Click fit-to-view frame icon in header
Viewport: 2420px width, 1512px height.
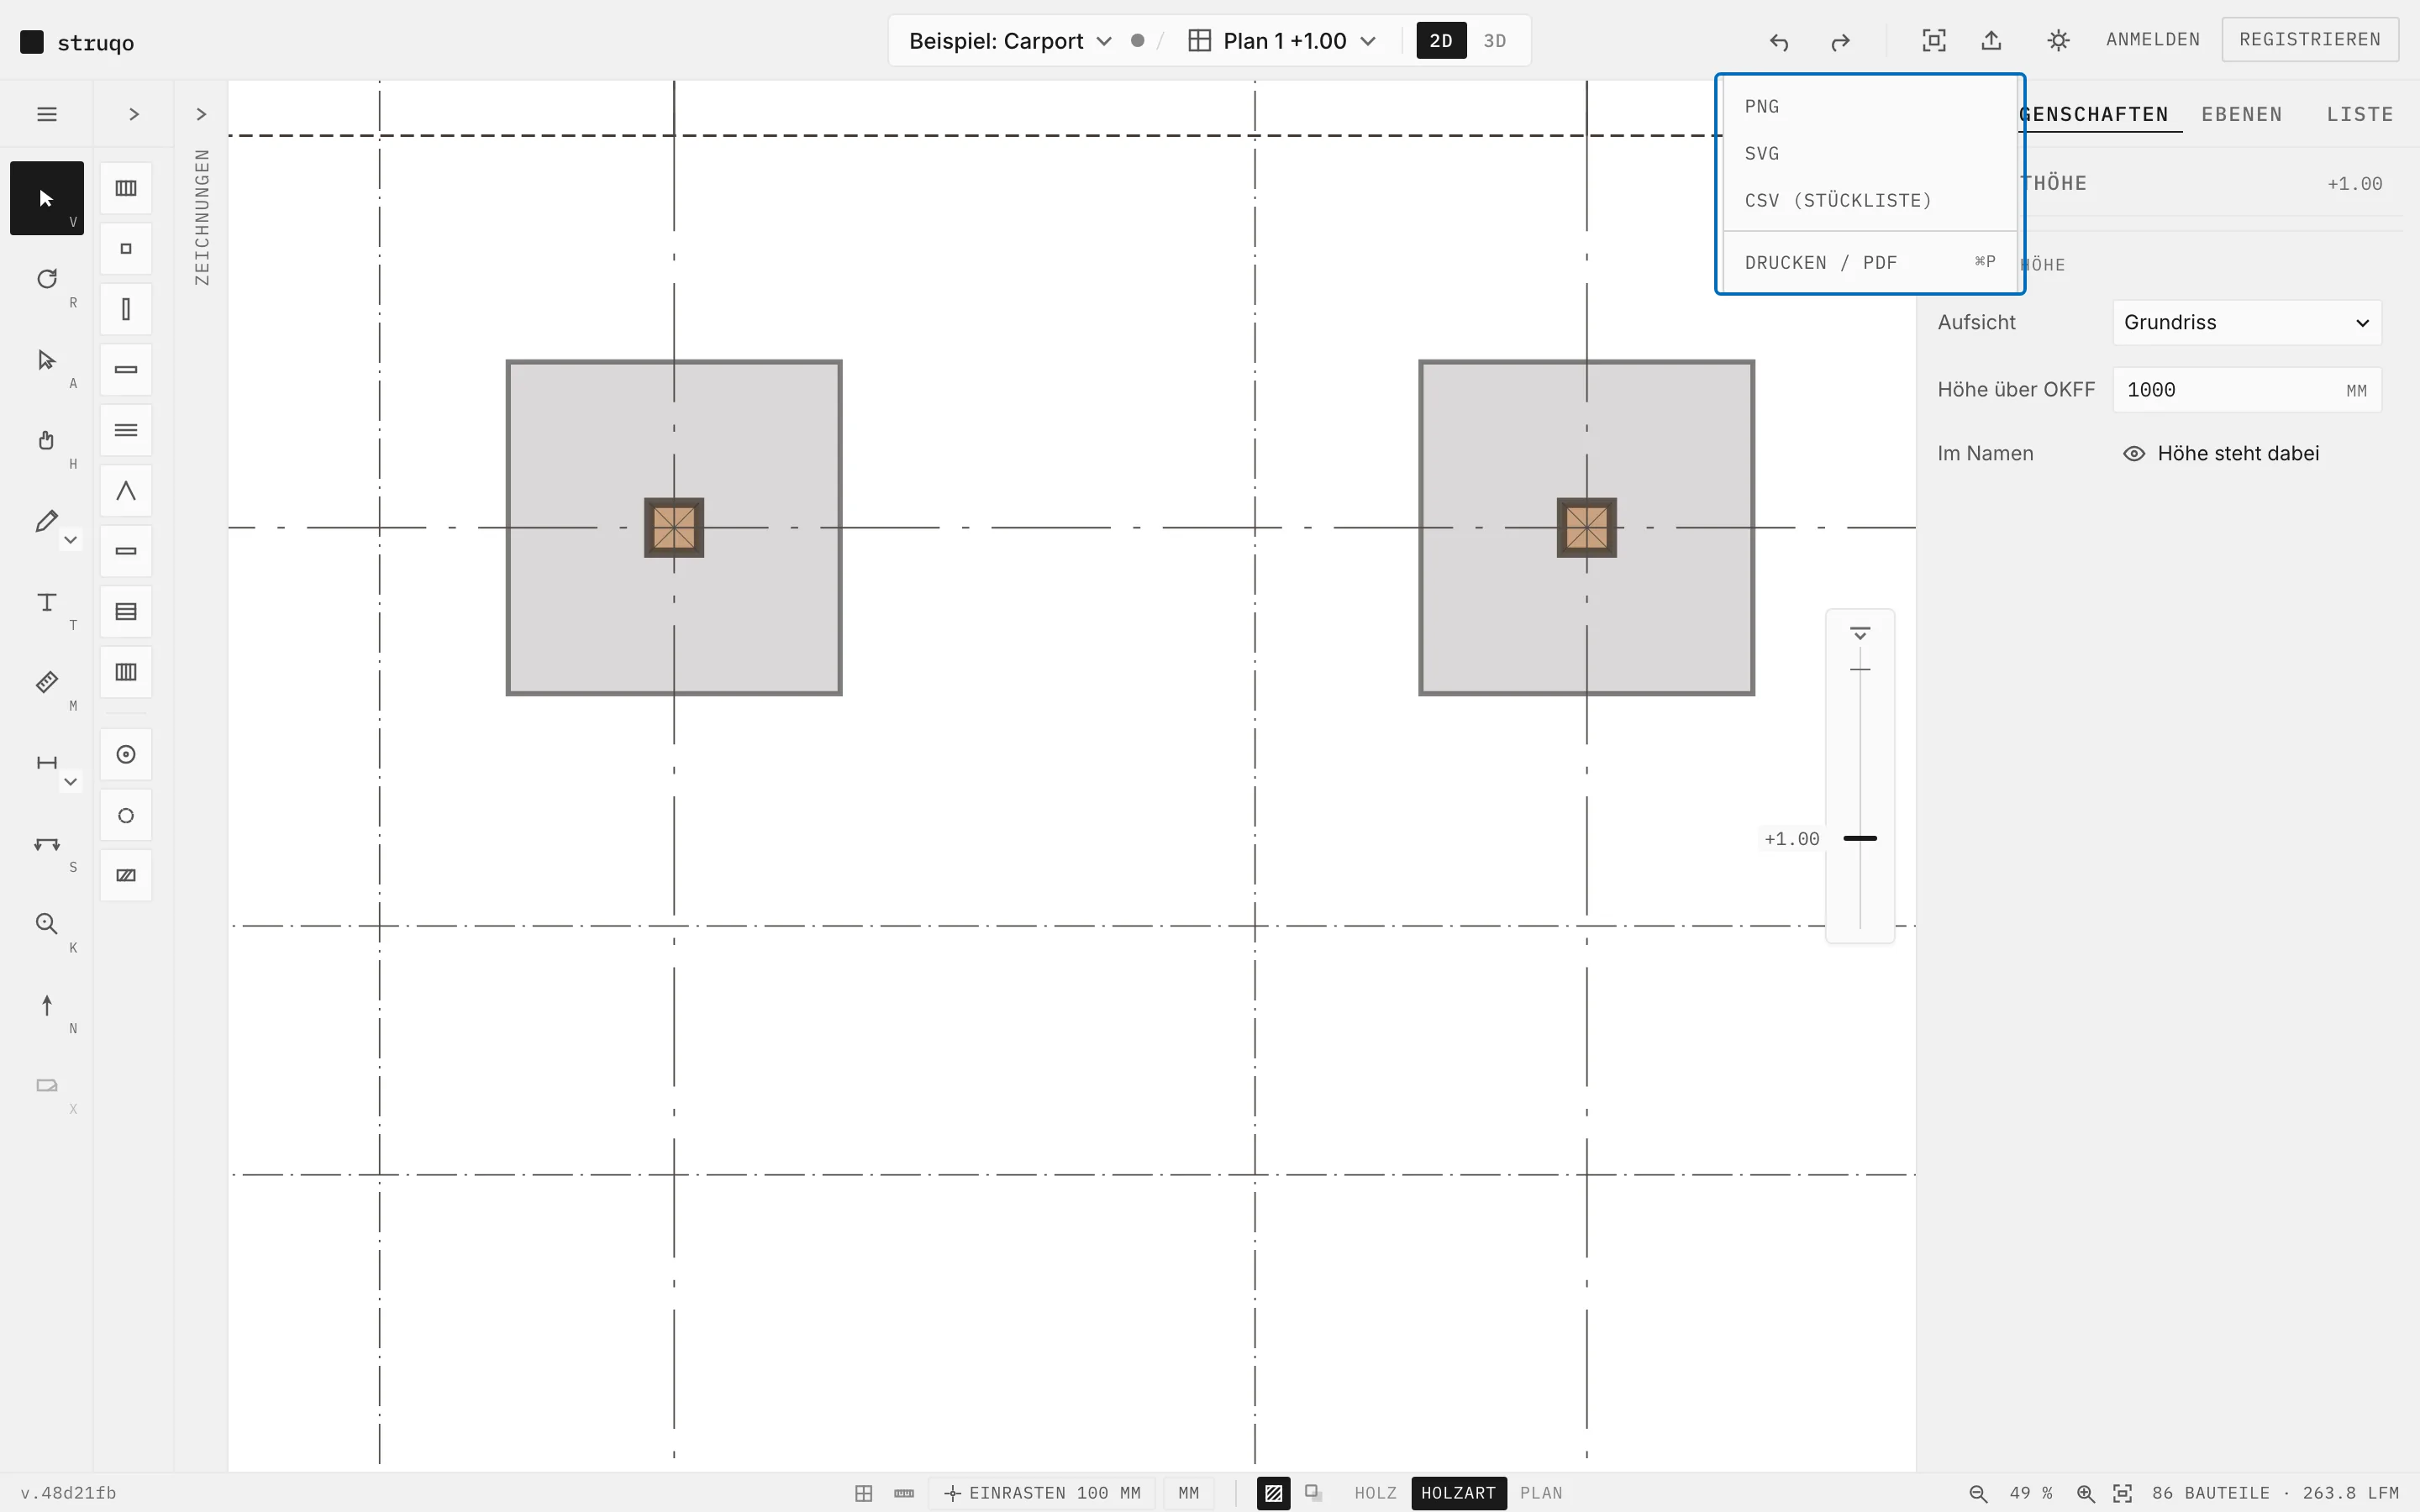(1934, 41)
